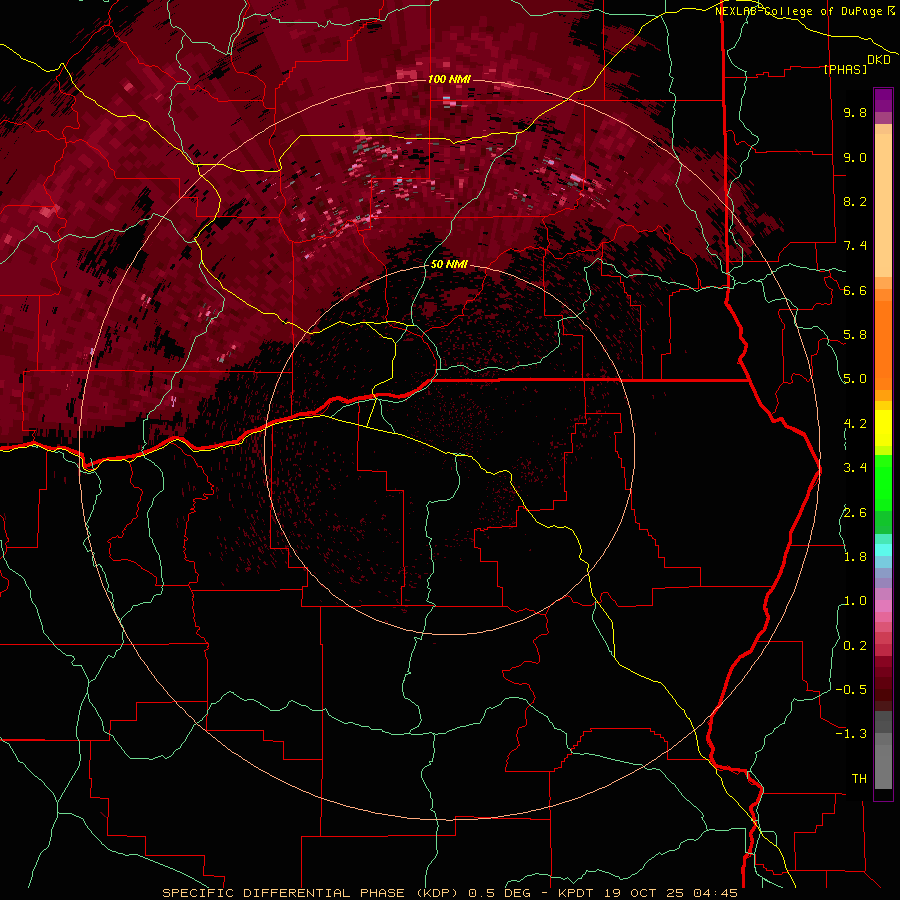Click the -1.3 value on the legend
The image size is (900, 900).
(851, 734)
